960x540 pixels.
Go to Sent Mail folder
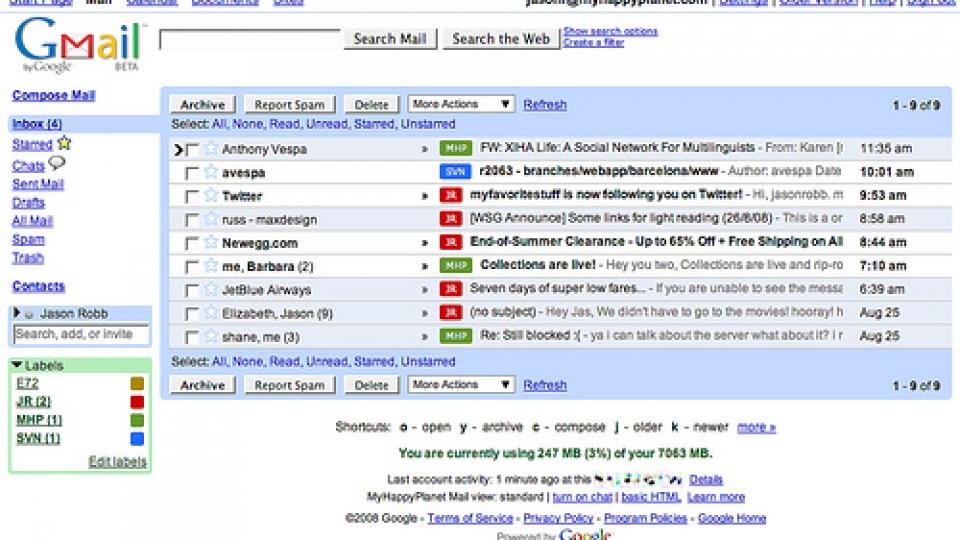(x=38, y=184)
